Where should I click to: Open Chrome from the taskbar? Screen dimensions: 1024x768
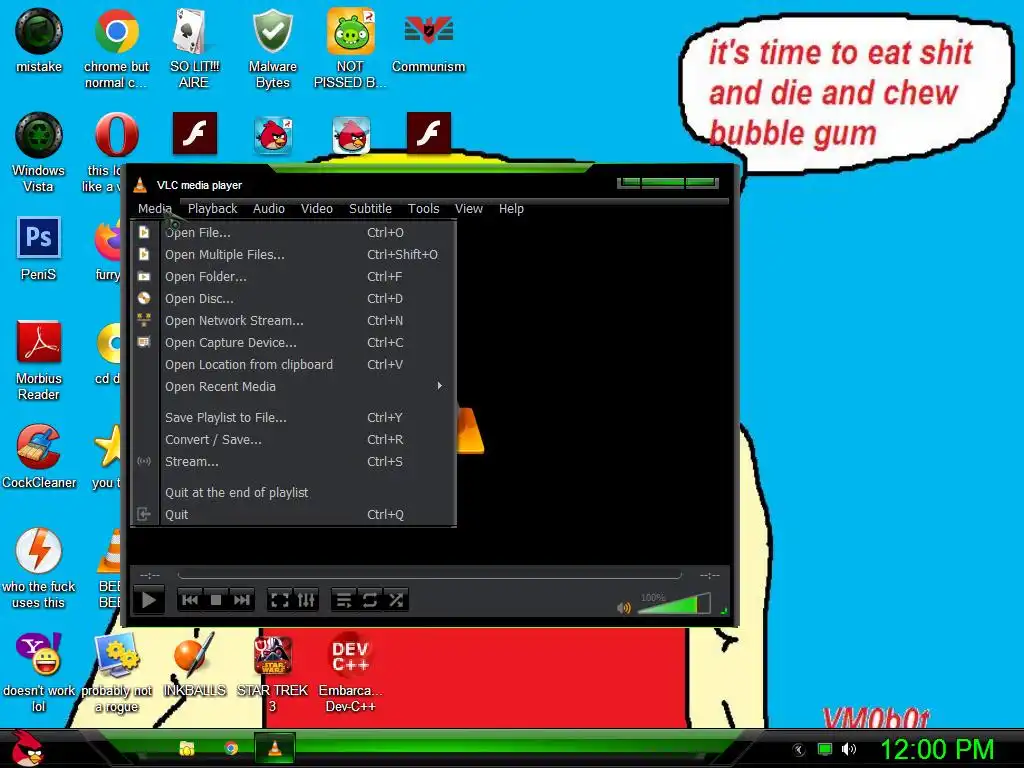231,748
